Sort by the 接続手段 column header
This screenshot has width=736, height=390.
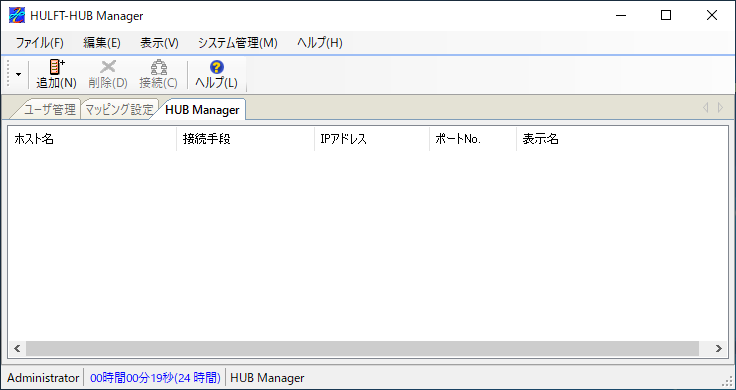click(245, 139)
